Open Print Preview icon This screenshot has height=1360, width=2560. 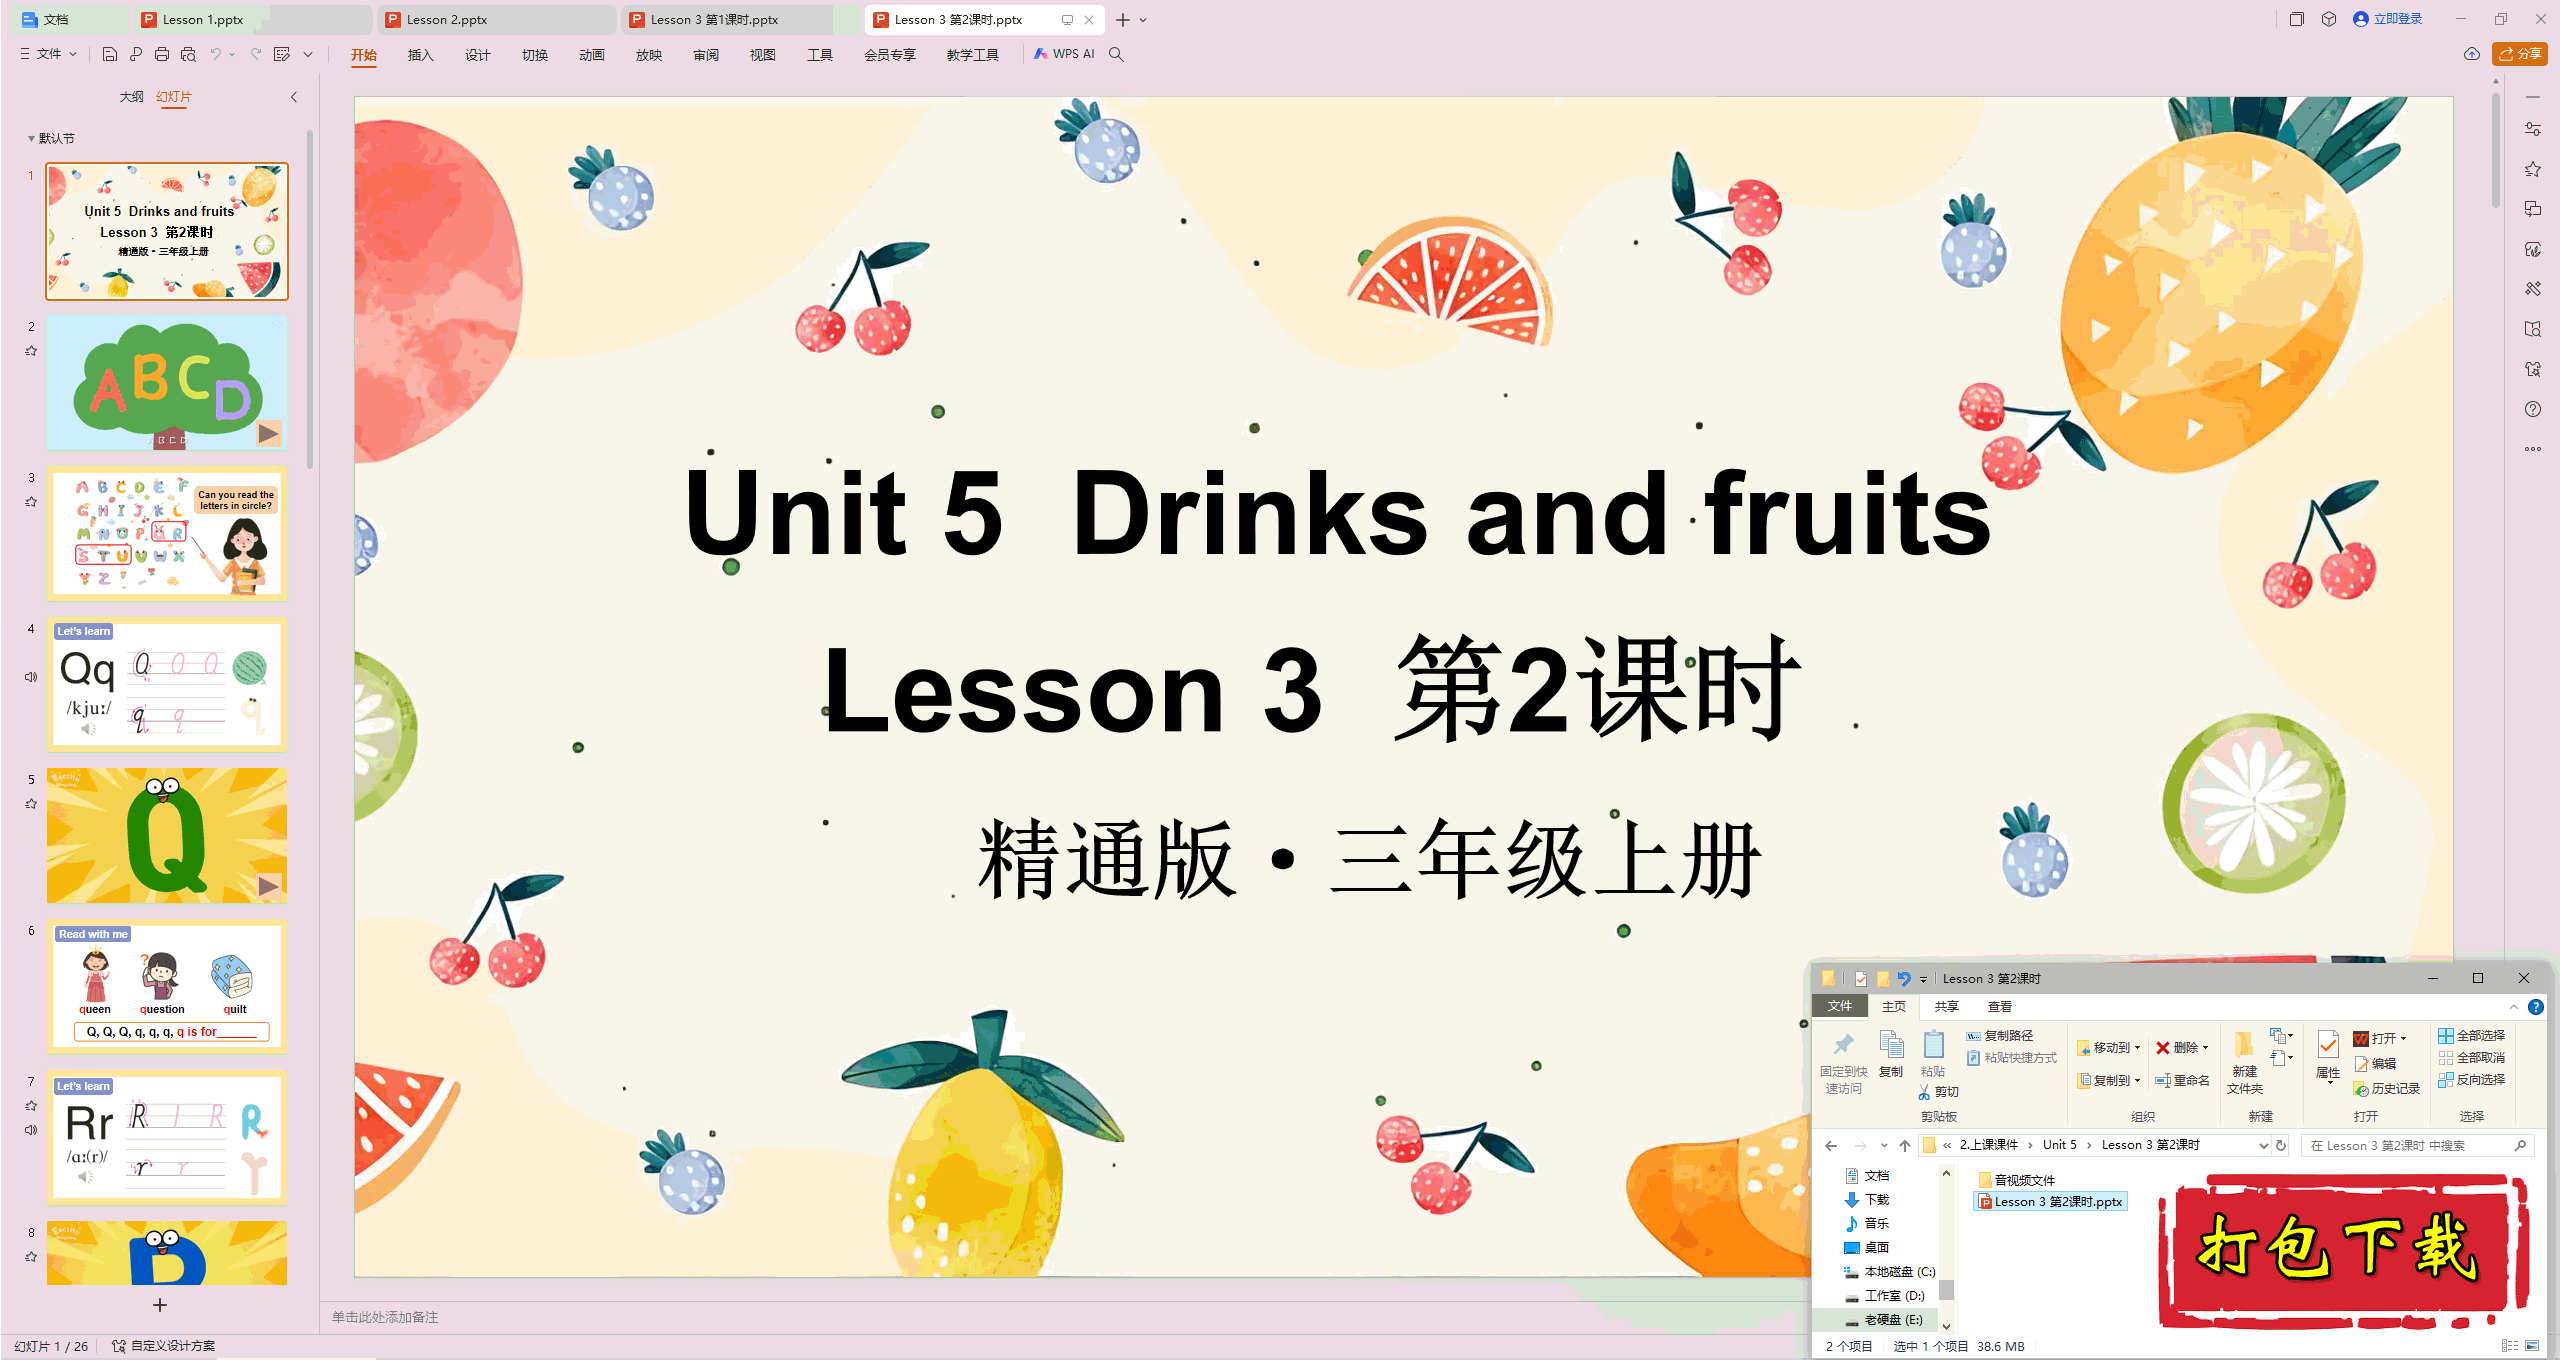[x=188, y=54]
